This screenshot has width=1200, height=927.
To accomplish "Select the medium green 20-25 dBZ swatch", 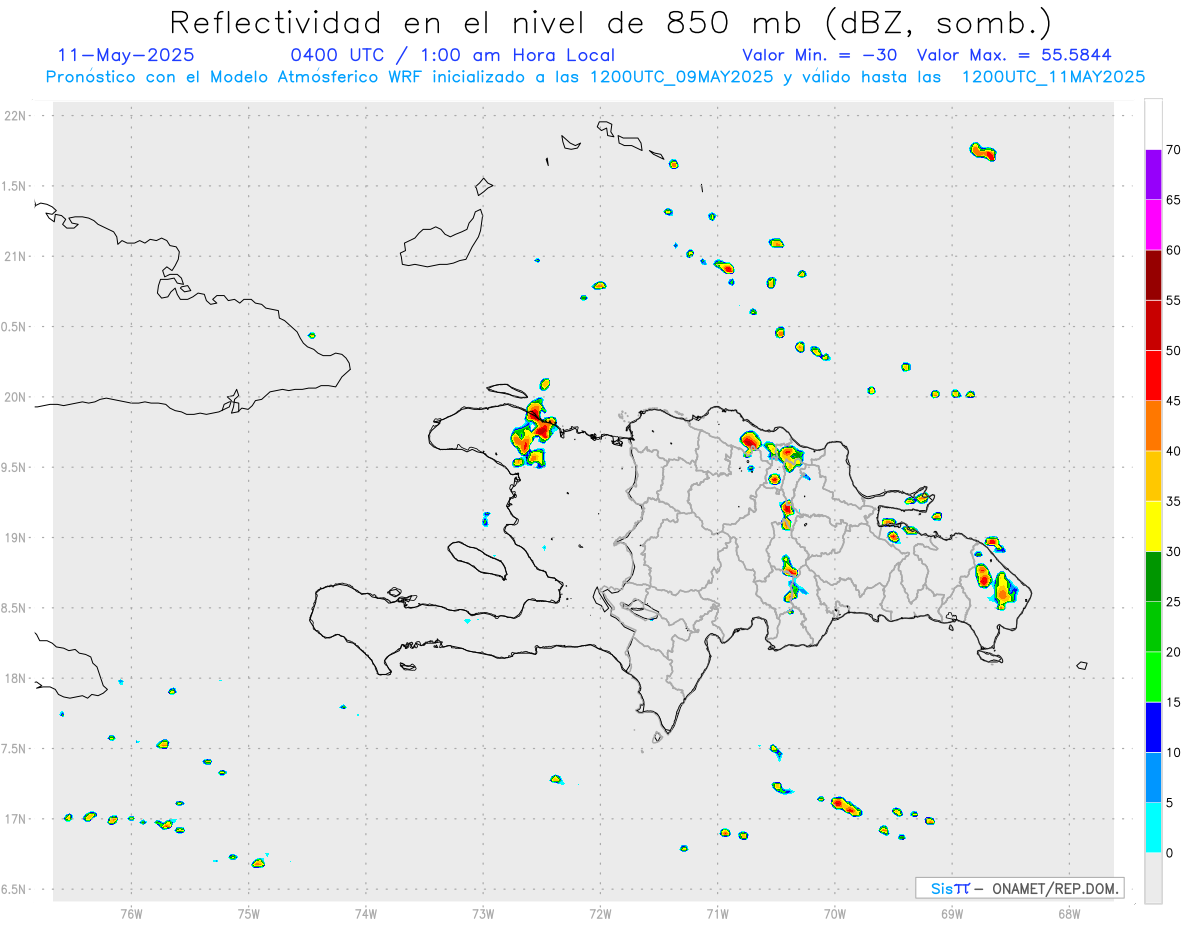I will coord(1153,627).
